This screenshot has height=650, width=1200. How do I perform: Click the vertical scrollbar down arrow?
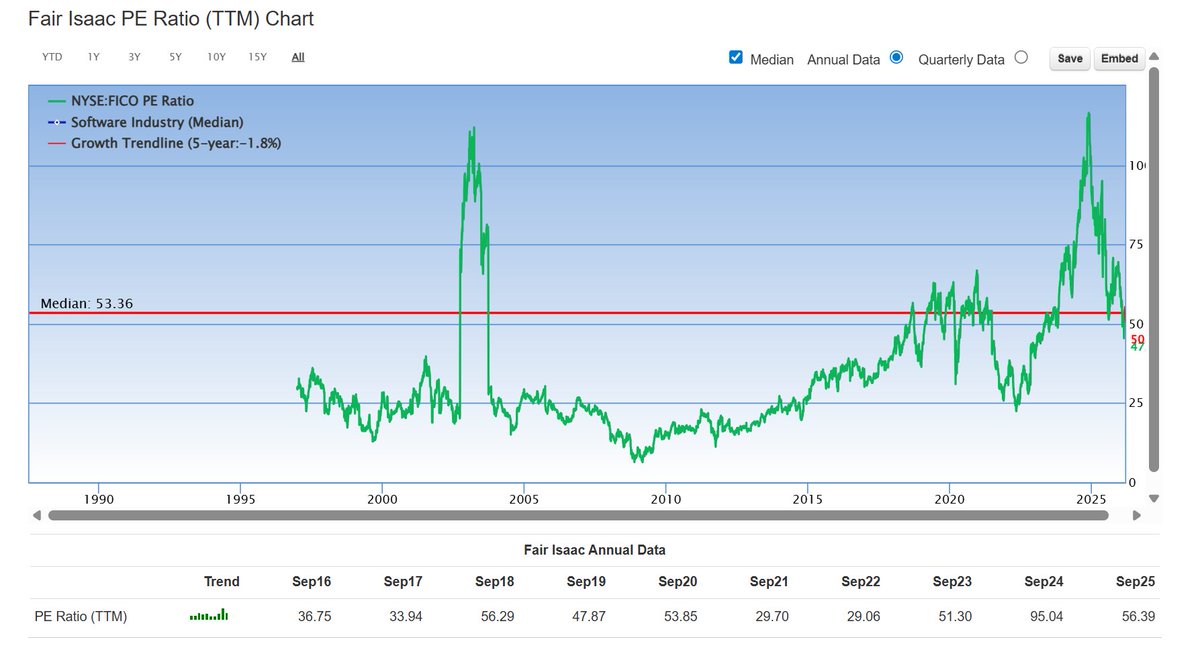click(x=1154, y=498)
